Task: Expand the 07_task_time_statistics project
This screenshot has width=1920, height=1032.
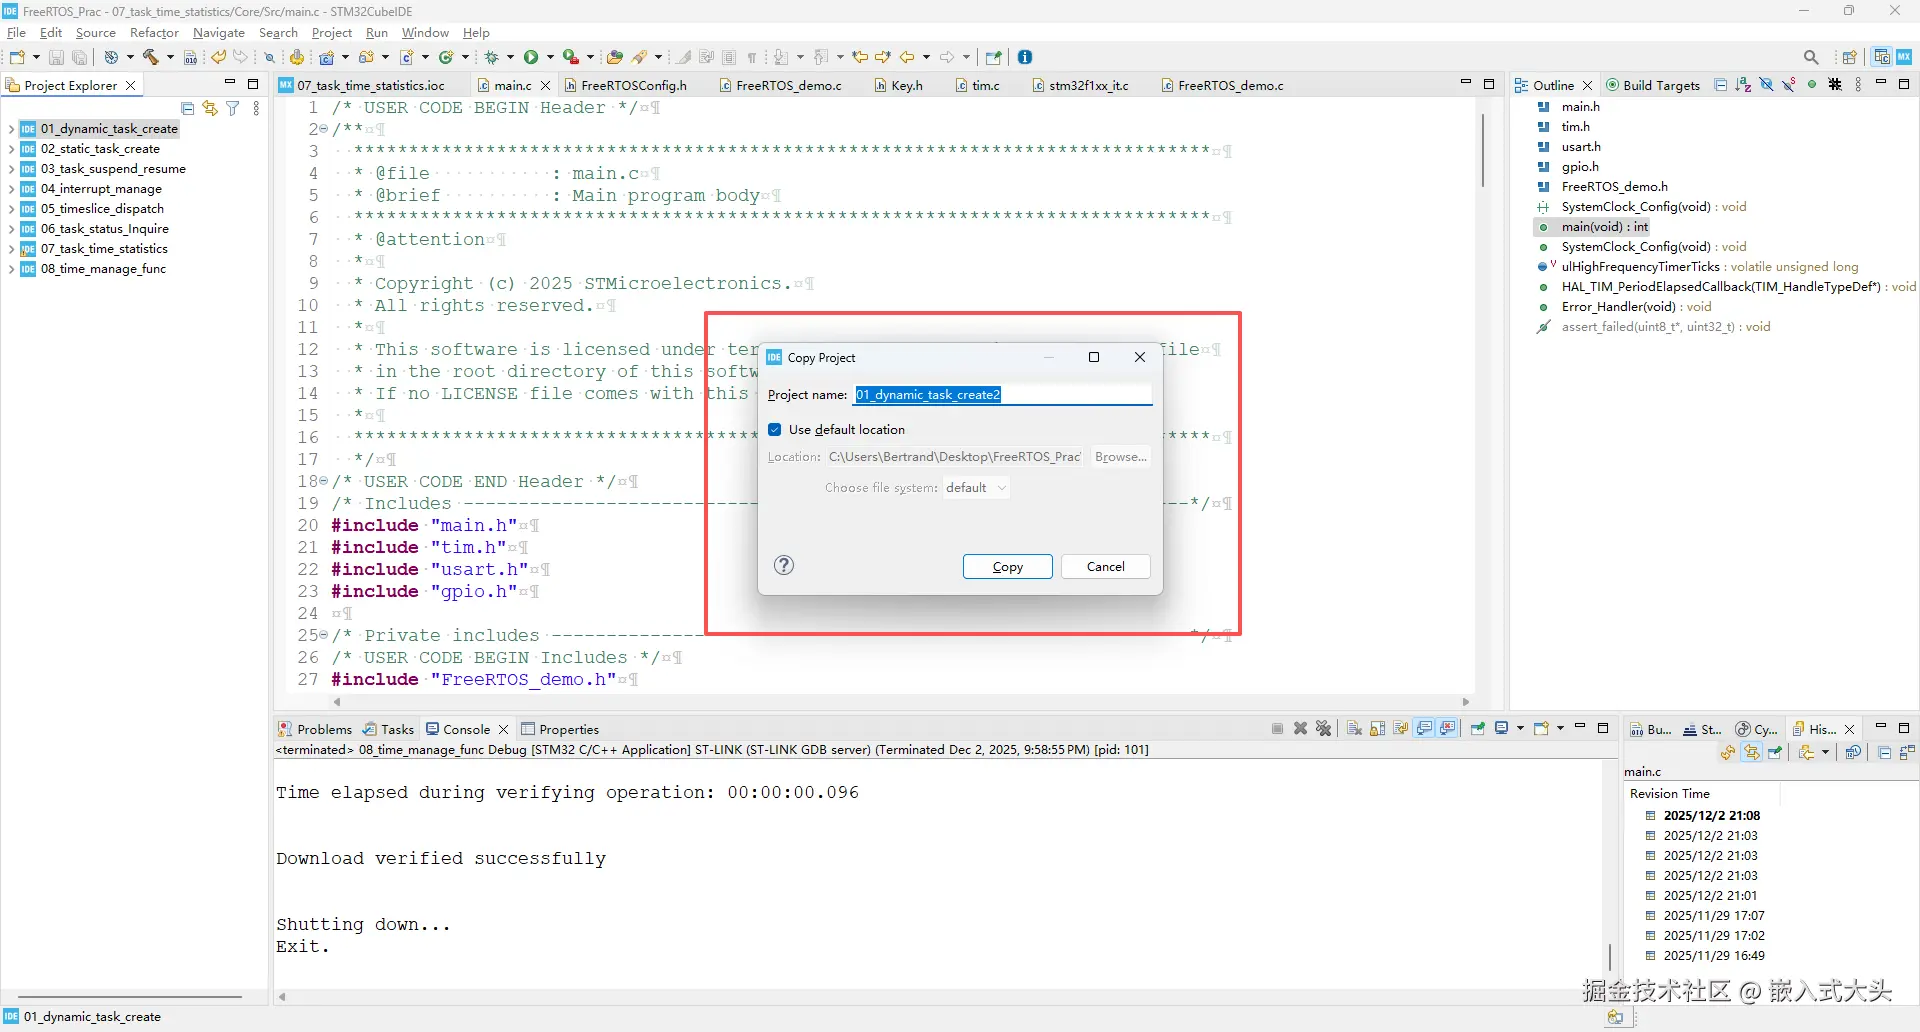Action: click(11, 249)
